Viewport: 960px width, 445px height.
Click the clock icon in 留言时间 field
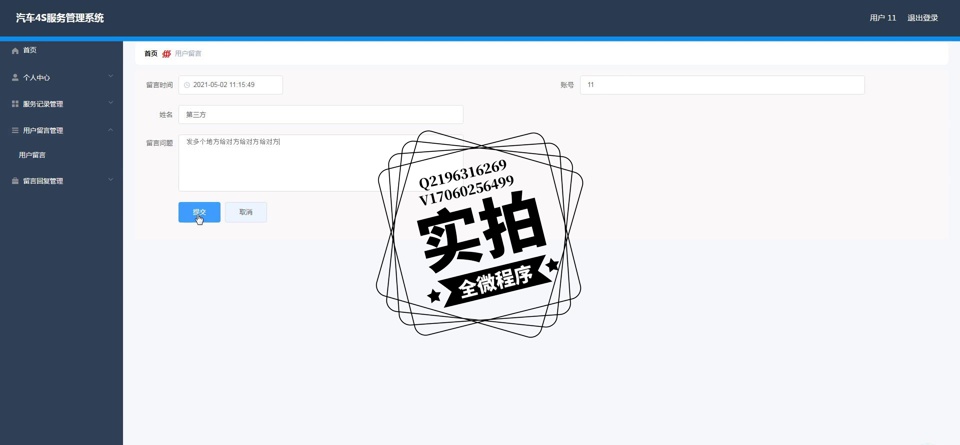click(x=187, y=85)
